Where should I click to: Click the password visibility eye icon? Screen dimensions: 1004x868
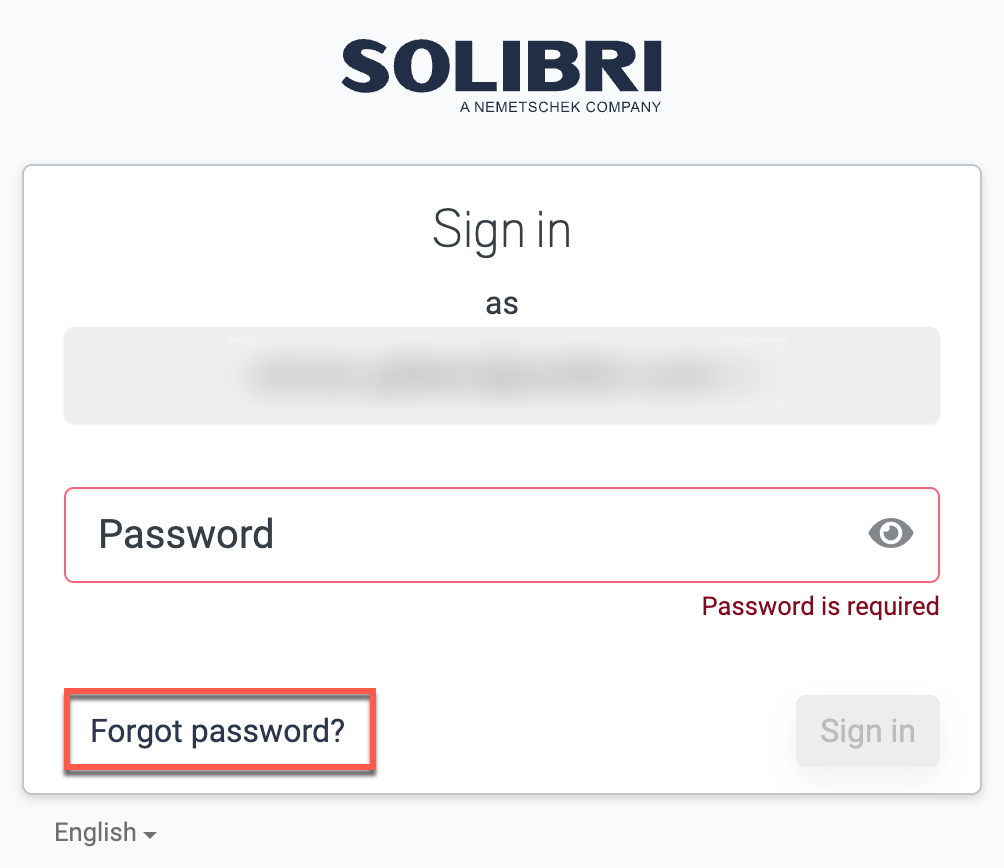[889, 535]
